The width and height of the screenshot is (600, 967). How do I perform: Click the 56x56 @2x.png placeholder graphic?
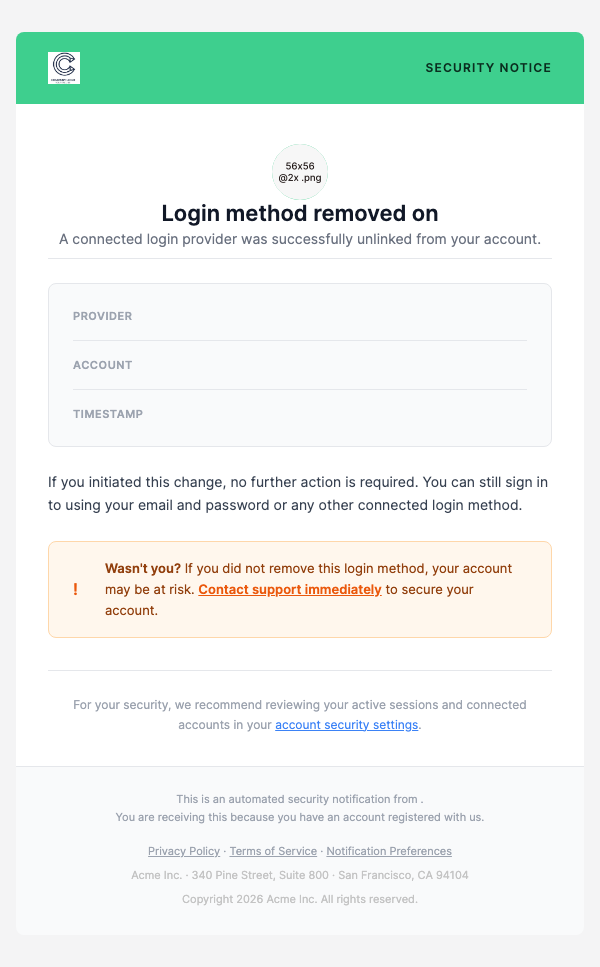click(299, 172)
